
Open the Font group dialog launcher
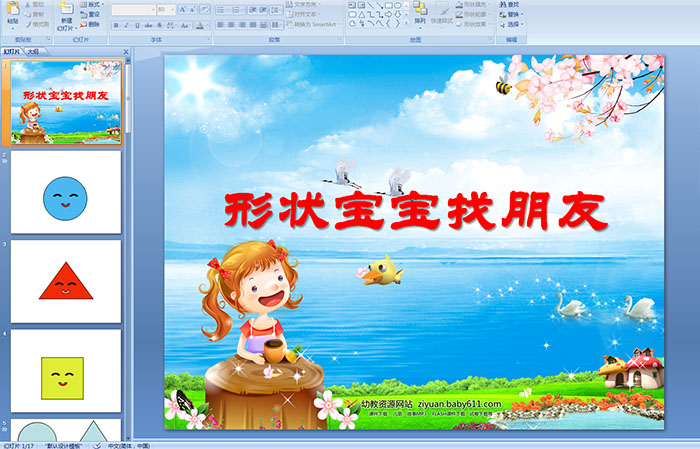(x=208, y=40)
